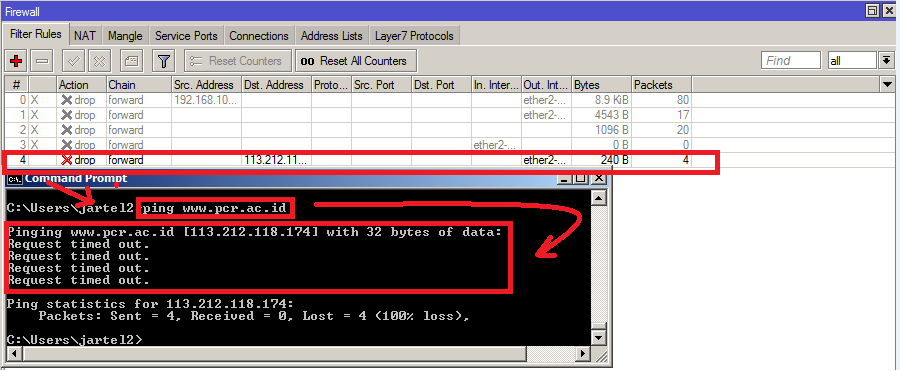Select rule 2 showing 1096 B

[x=348, y=130]
